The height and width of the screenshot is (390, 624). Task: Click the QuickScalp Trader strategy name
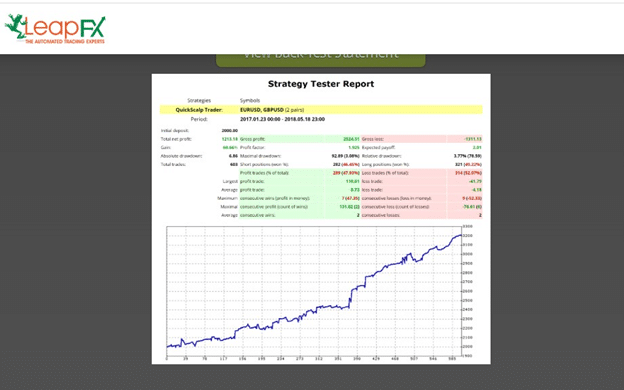199,110
